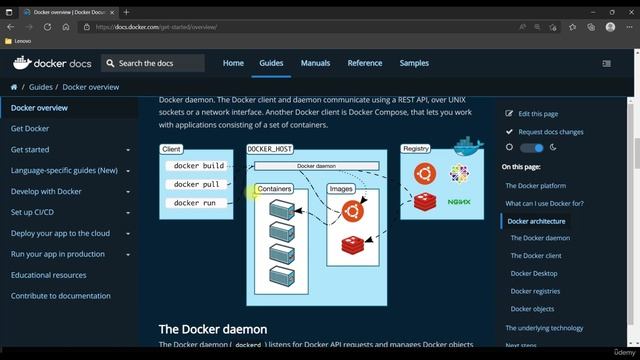Open Get Docker sidebar link
Viewport: 640px width, 360px height.
coord(30,129)
